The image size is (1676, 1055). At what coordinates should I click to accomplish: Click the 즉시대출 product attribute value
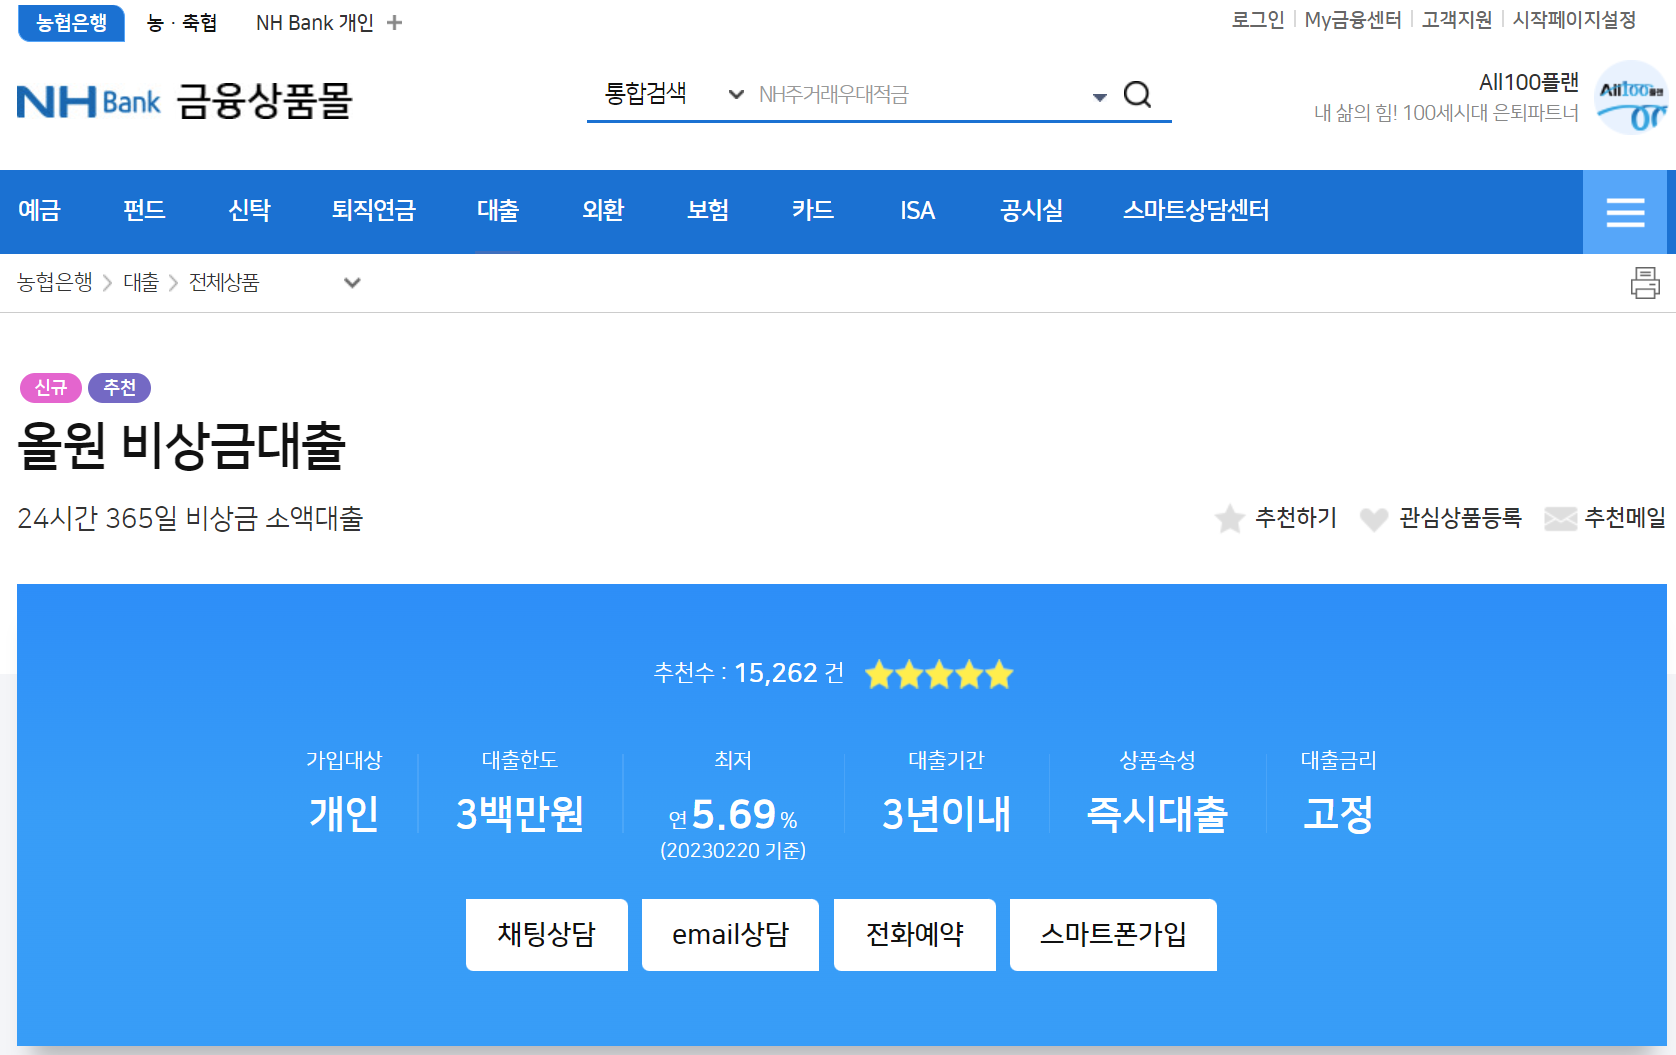(x=1157, y=814)
